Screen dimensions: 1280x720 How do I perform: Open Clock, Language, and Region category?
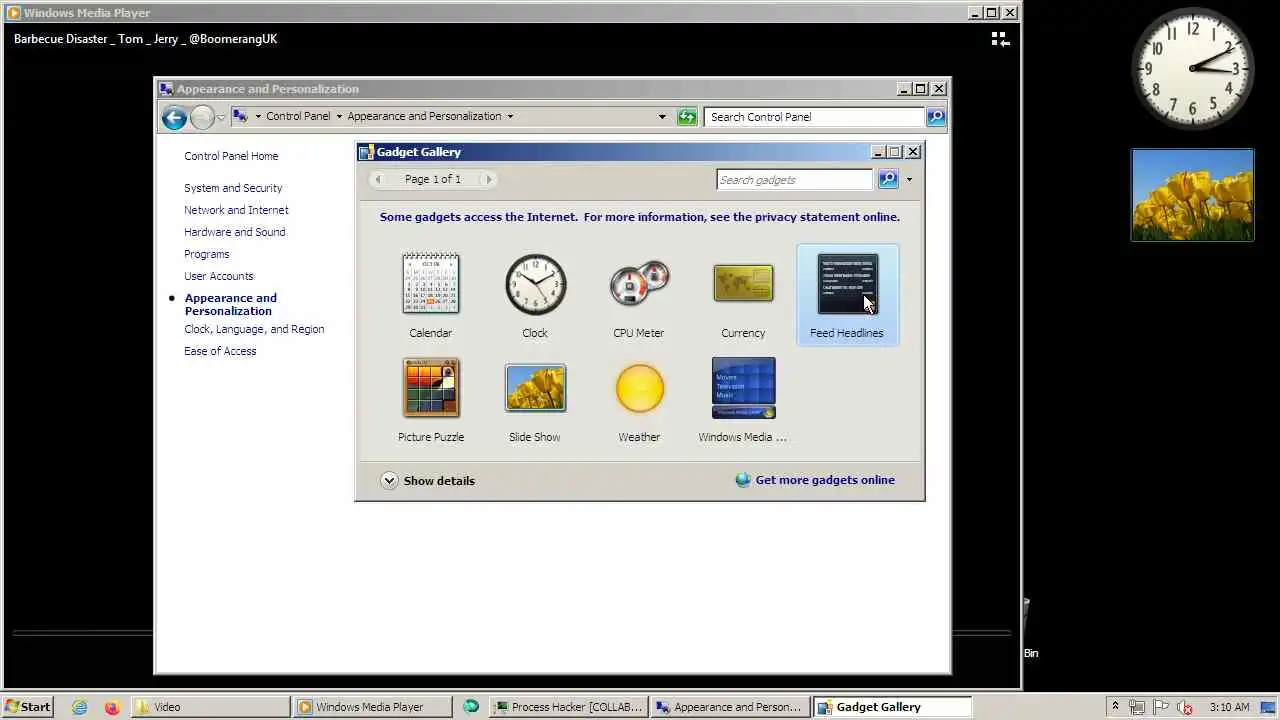(254, 329)
